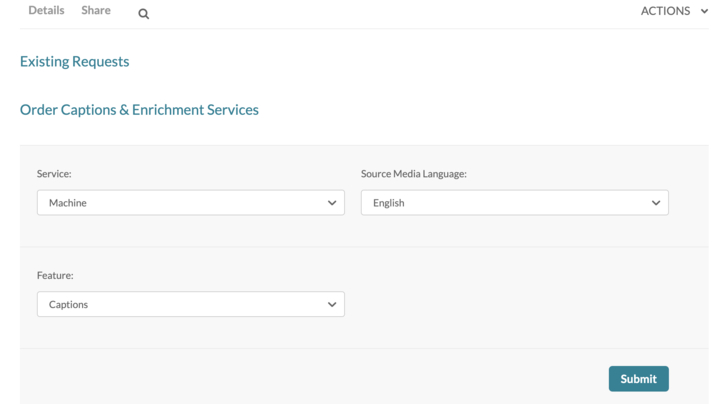The width and height of the screenshot is (719, 404).
Task: Click the selected 'Captions' value text
Action: (x=68, y=305)
